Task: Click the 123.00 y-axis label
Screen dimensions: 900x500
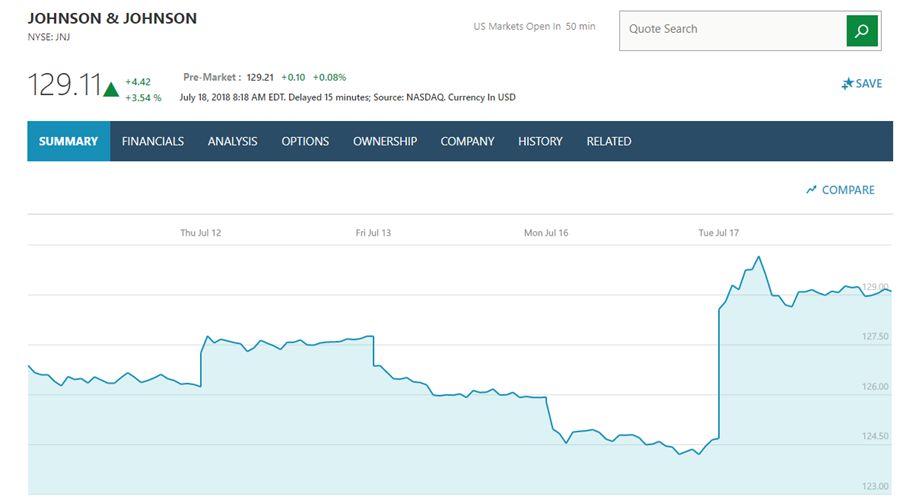Action: (x=875, y=486)
